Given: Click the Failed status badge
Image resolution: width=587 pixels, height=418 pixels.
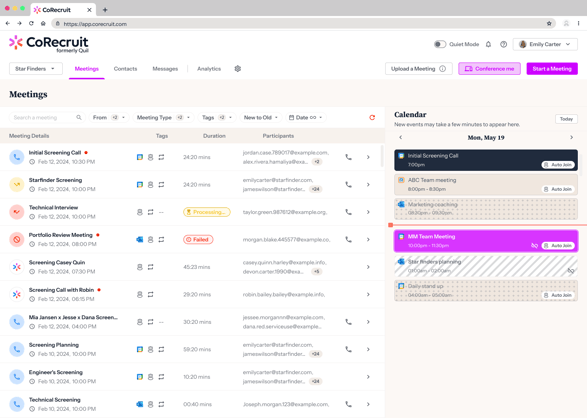Looking at the screenshot, I should point(198,239).
